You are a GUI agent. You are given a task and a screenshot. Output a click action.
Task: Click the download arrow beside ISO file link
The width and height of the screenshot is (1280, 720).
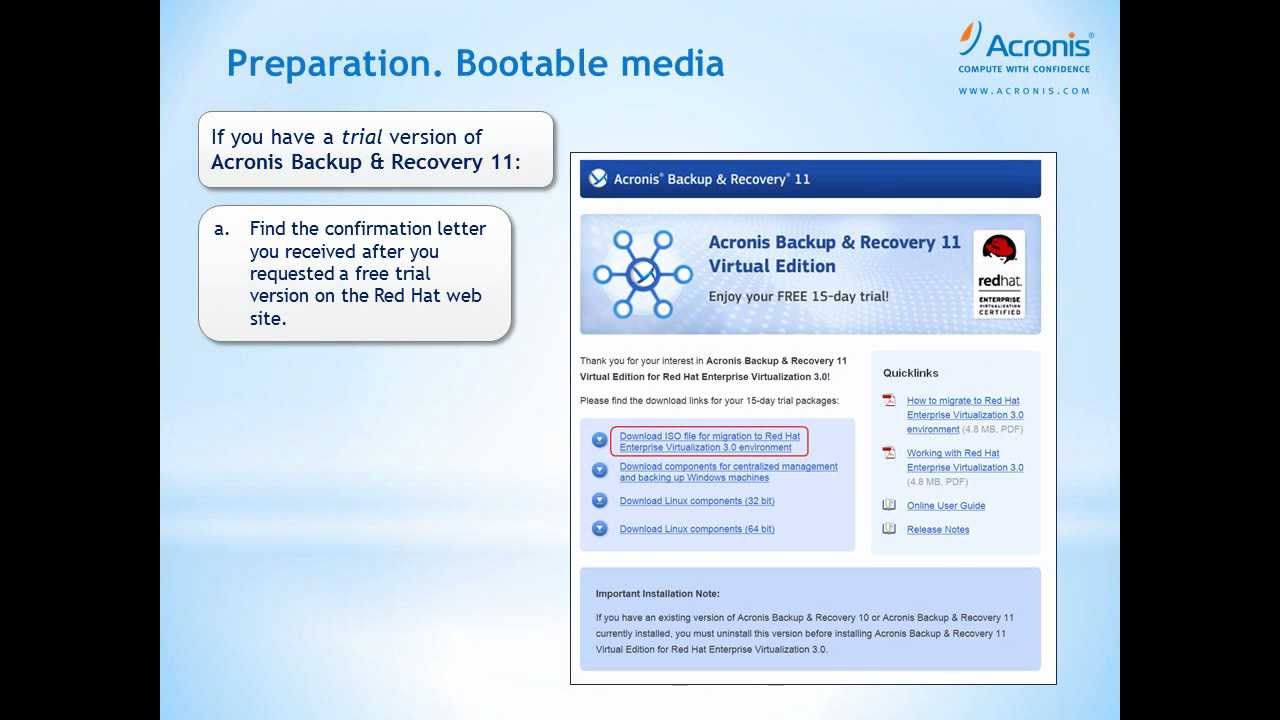tap(599, 440)
